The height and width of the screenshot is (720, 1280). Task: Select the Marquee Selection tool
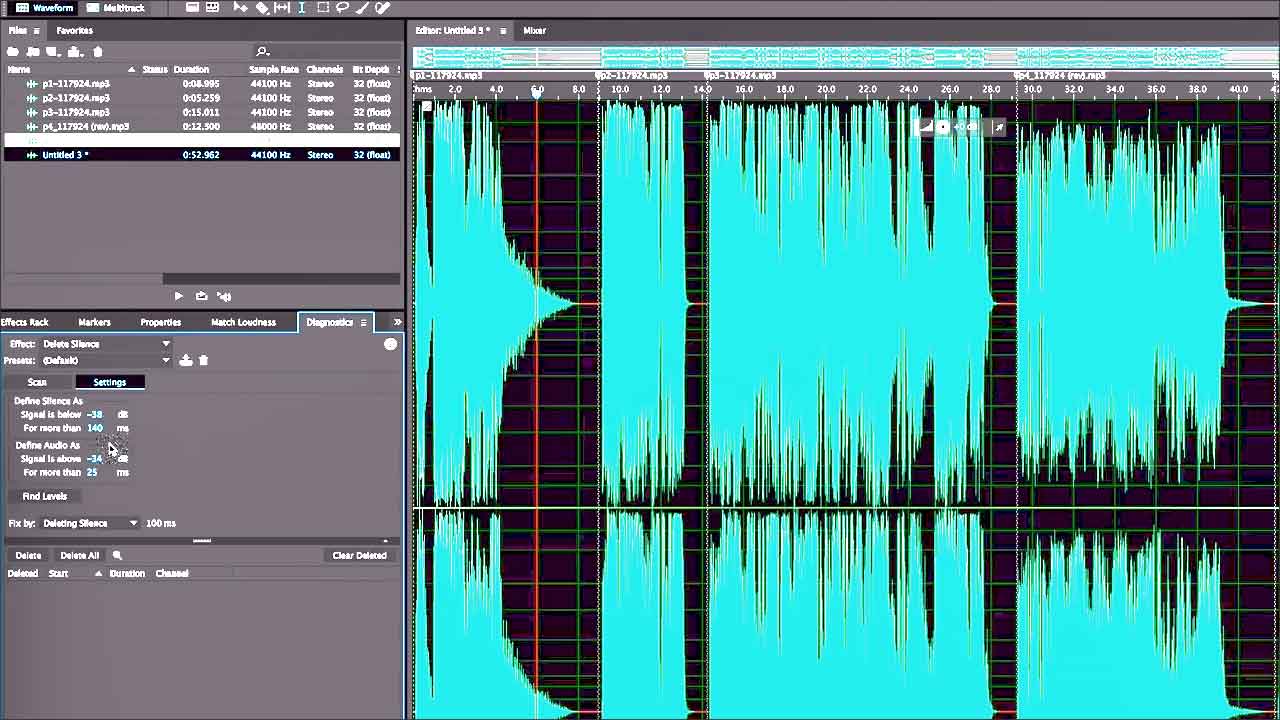coord(323,7)
